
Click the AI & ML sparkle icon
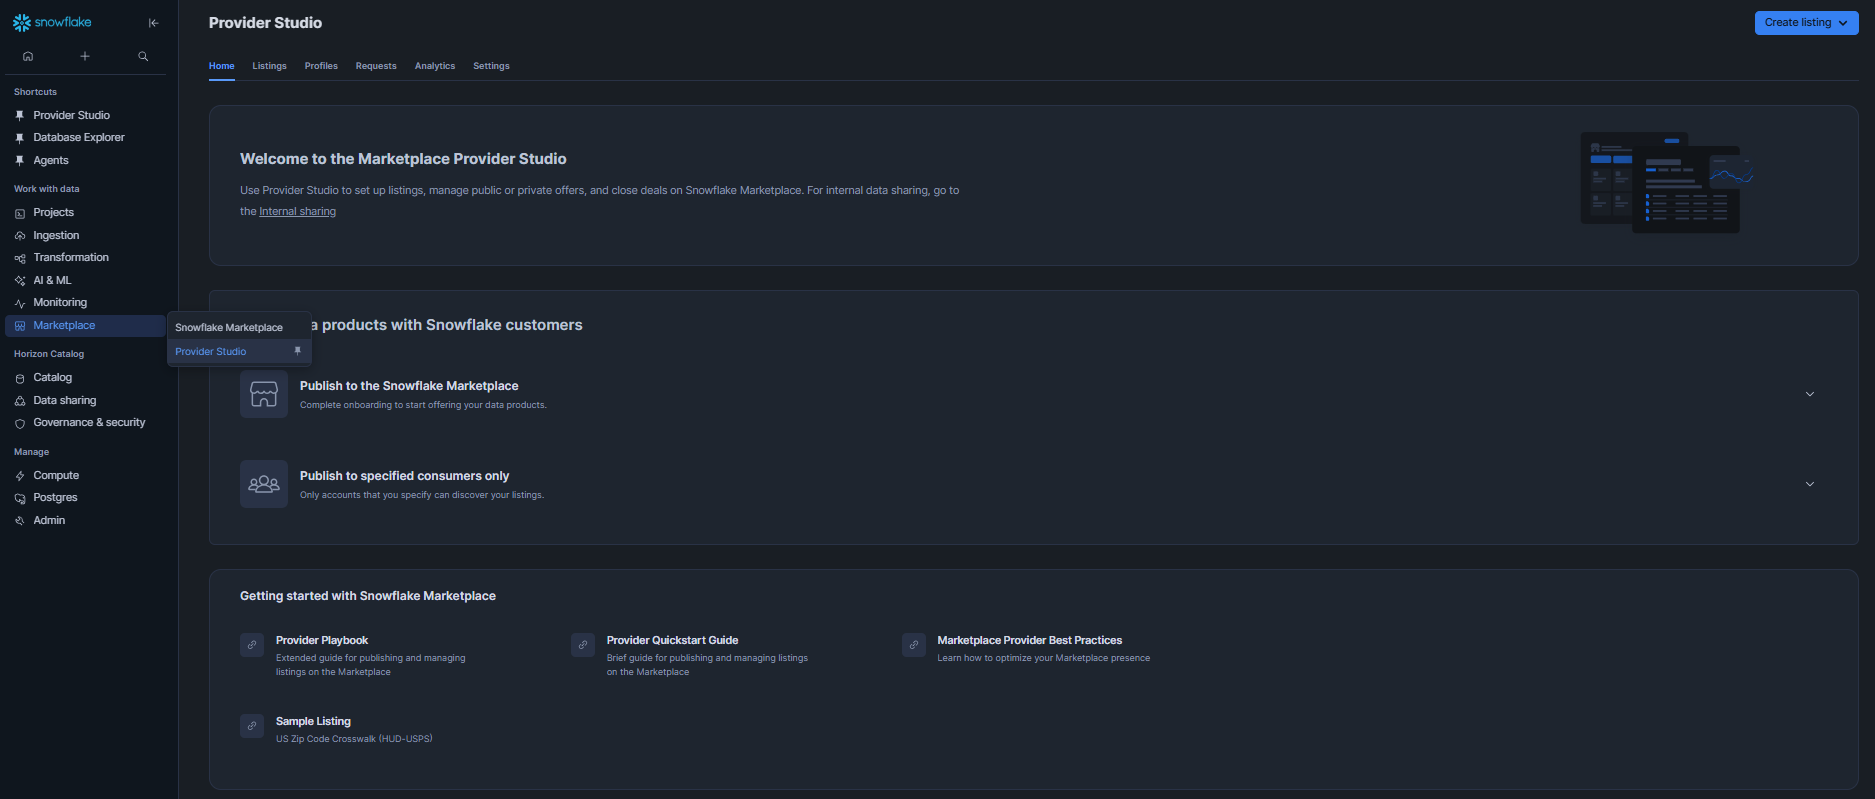[20, 281]
